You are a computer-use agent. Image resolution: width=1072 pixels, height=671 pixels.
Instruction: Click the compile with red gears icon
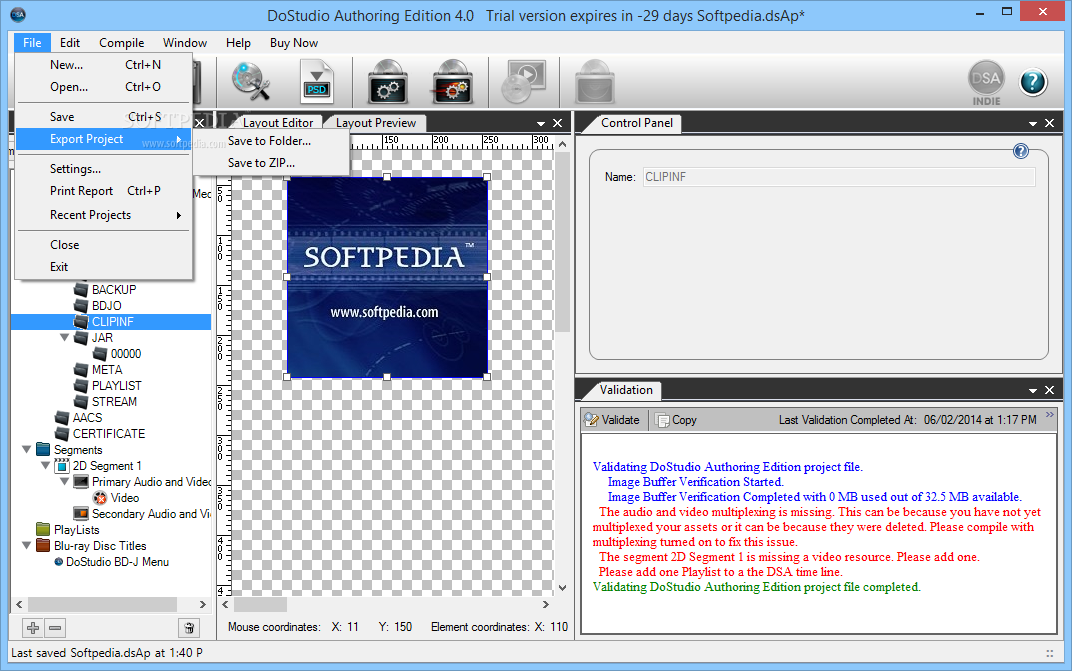point(452,81)
